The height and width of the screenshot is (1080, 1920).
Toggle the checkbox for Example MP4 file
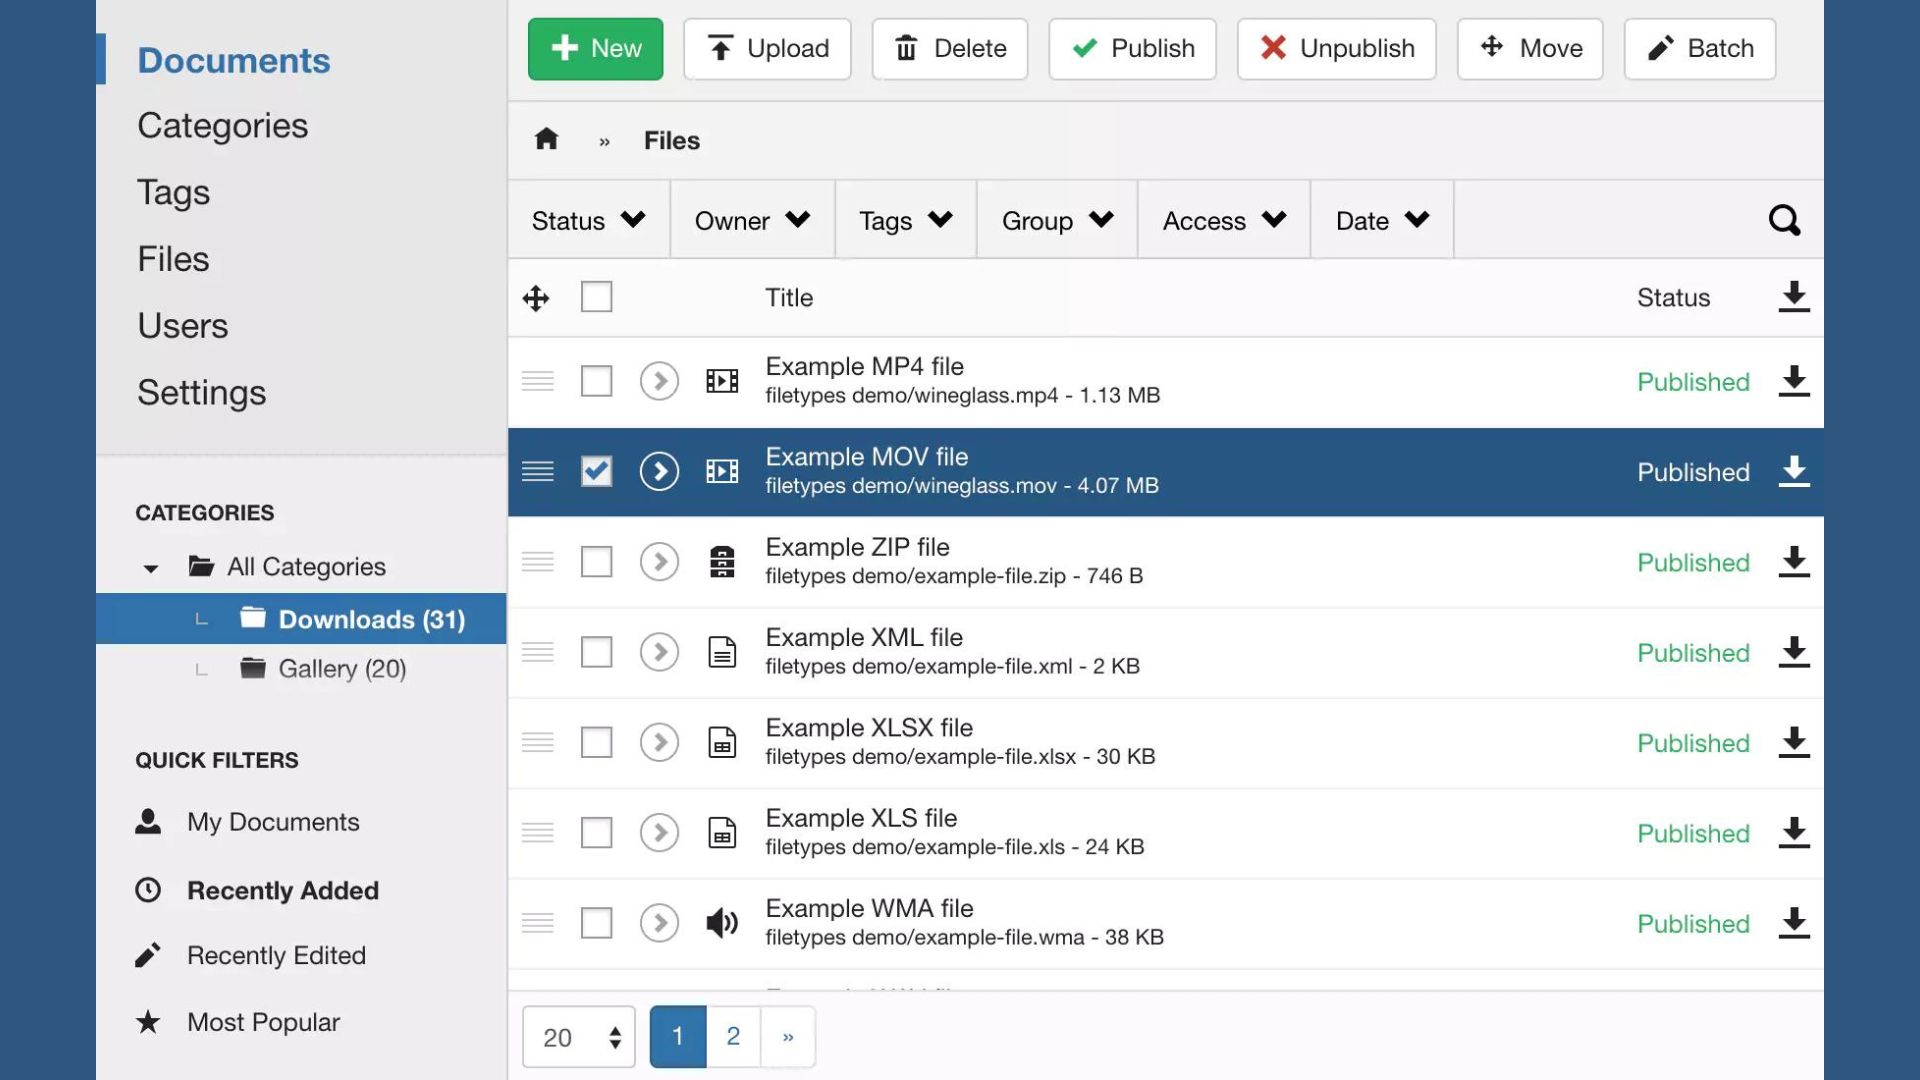coord(596,381)
